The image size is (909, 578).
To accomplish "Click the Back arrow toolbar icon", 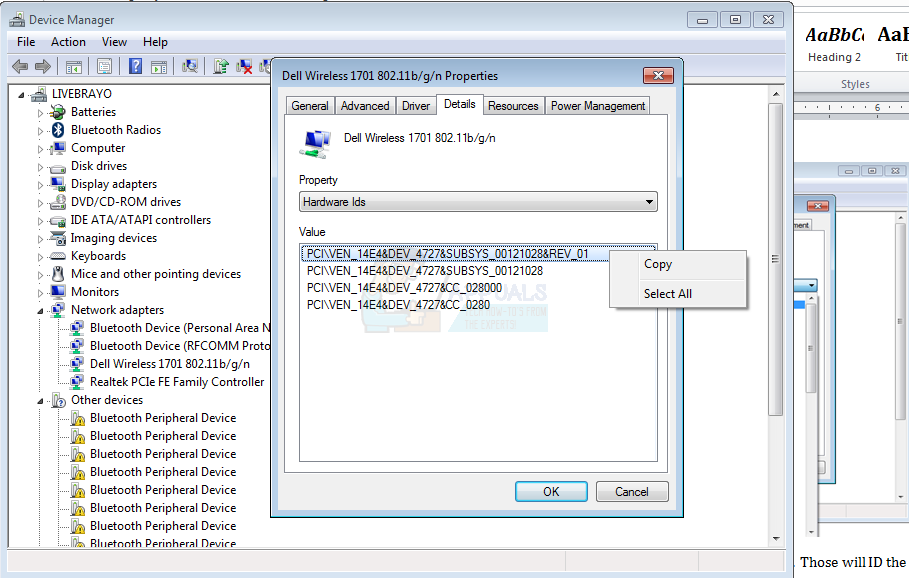I will (20, 66).
